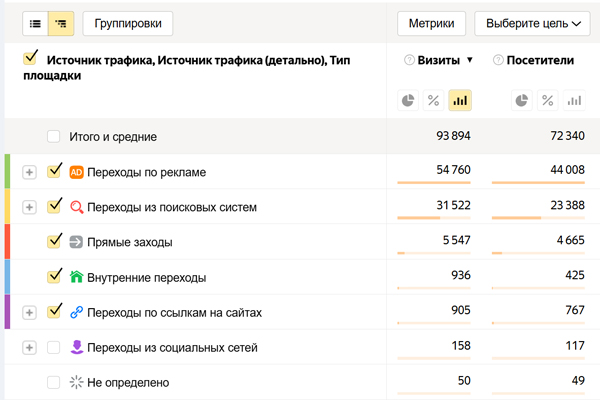Open the Группировки button
This screenshot has width=600, height=400.
(x=128, y=23)
